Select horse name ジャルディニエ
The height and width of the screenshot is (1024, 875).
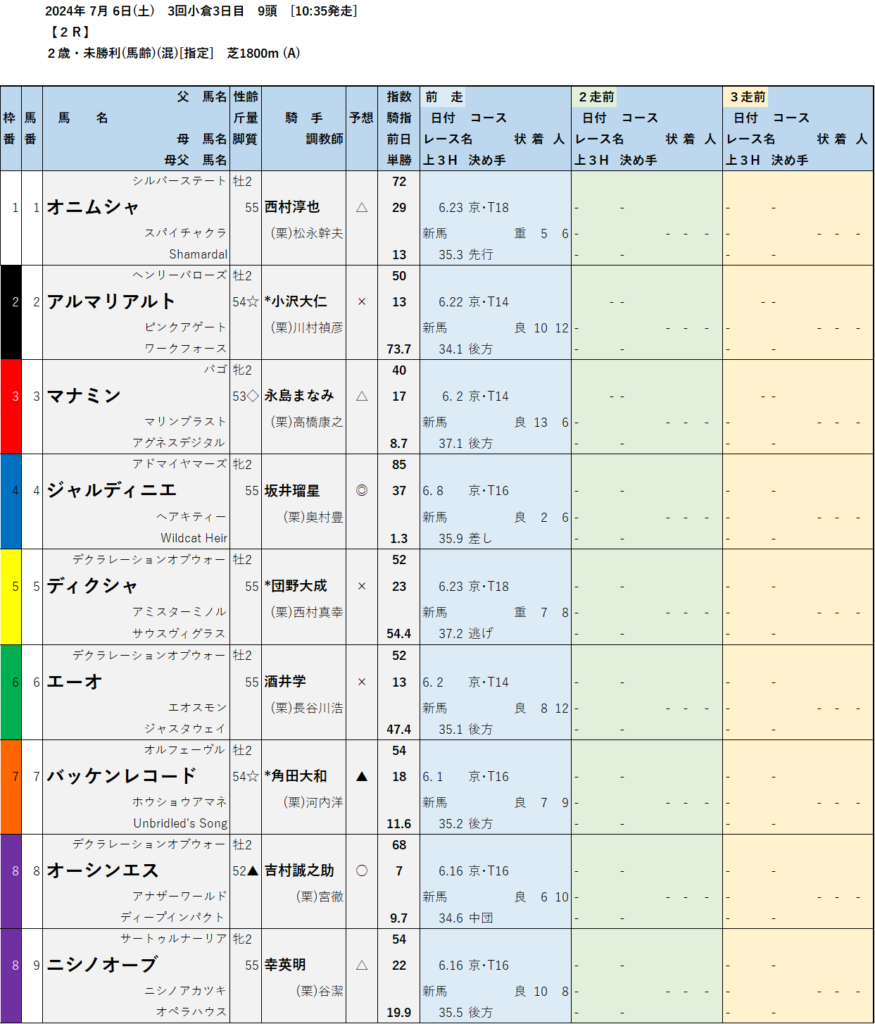pos(112,490)
